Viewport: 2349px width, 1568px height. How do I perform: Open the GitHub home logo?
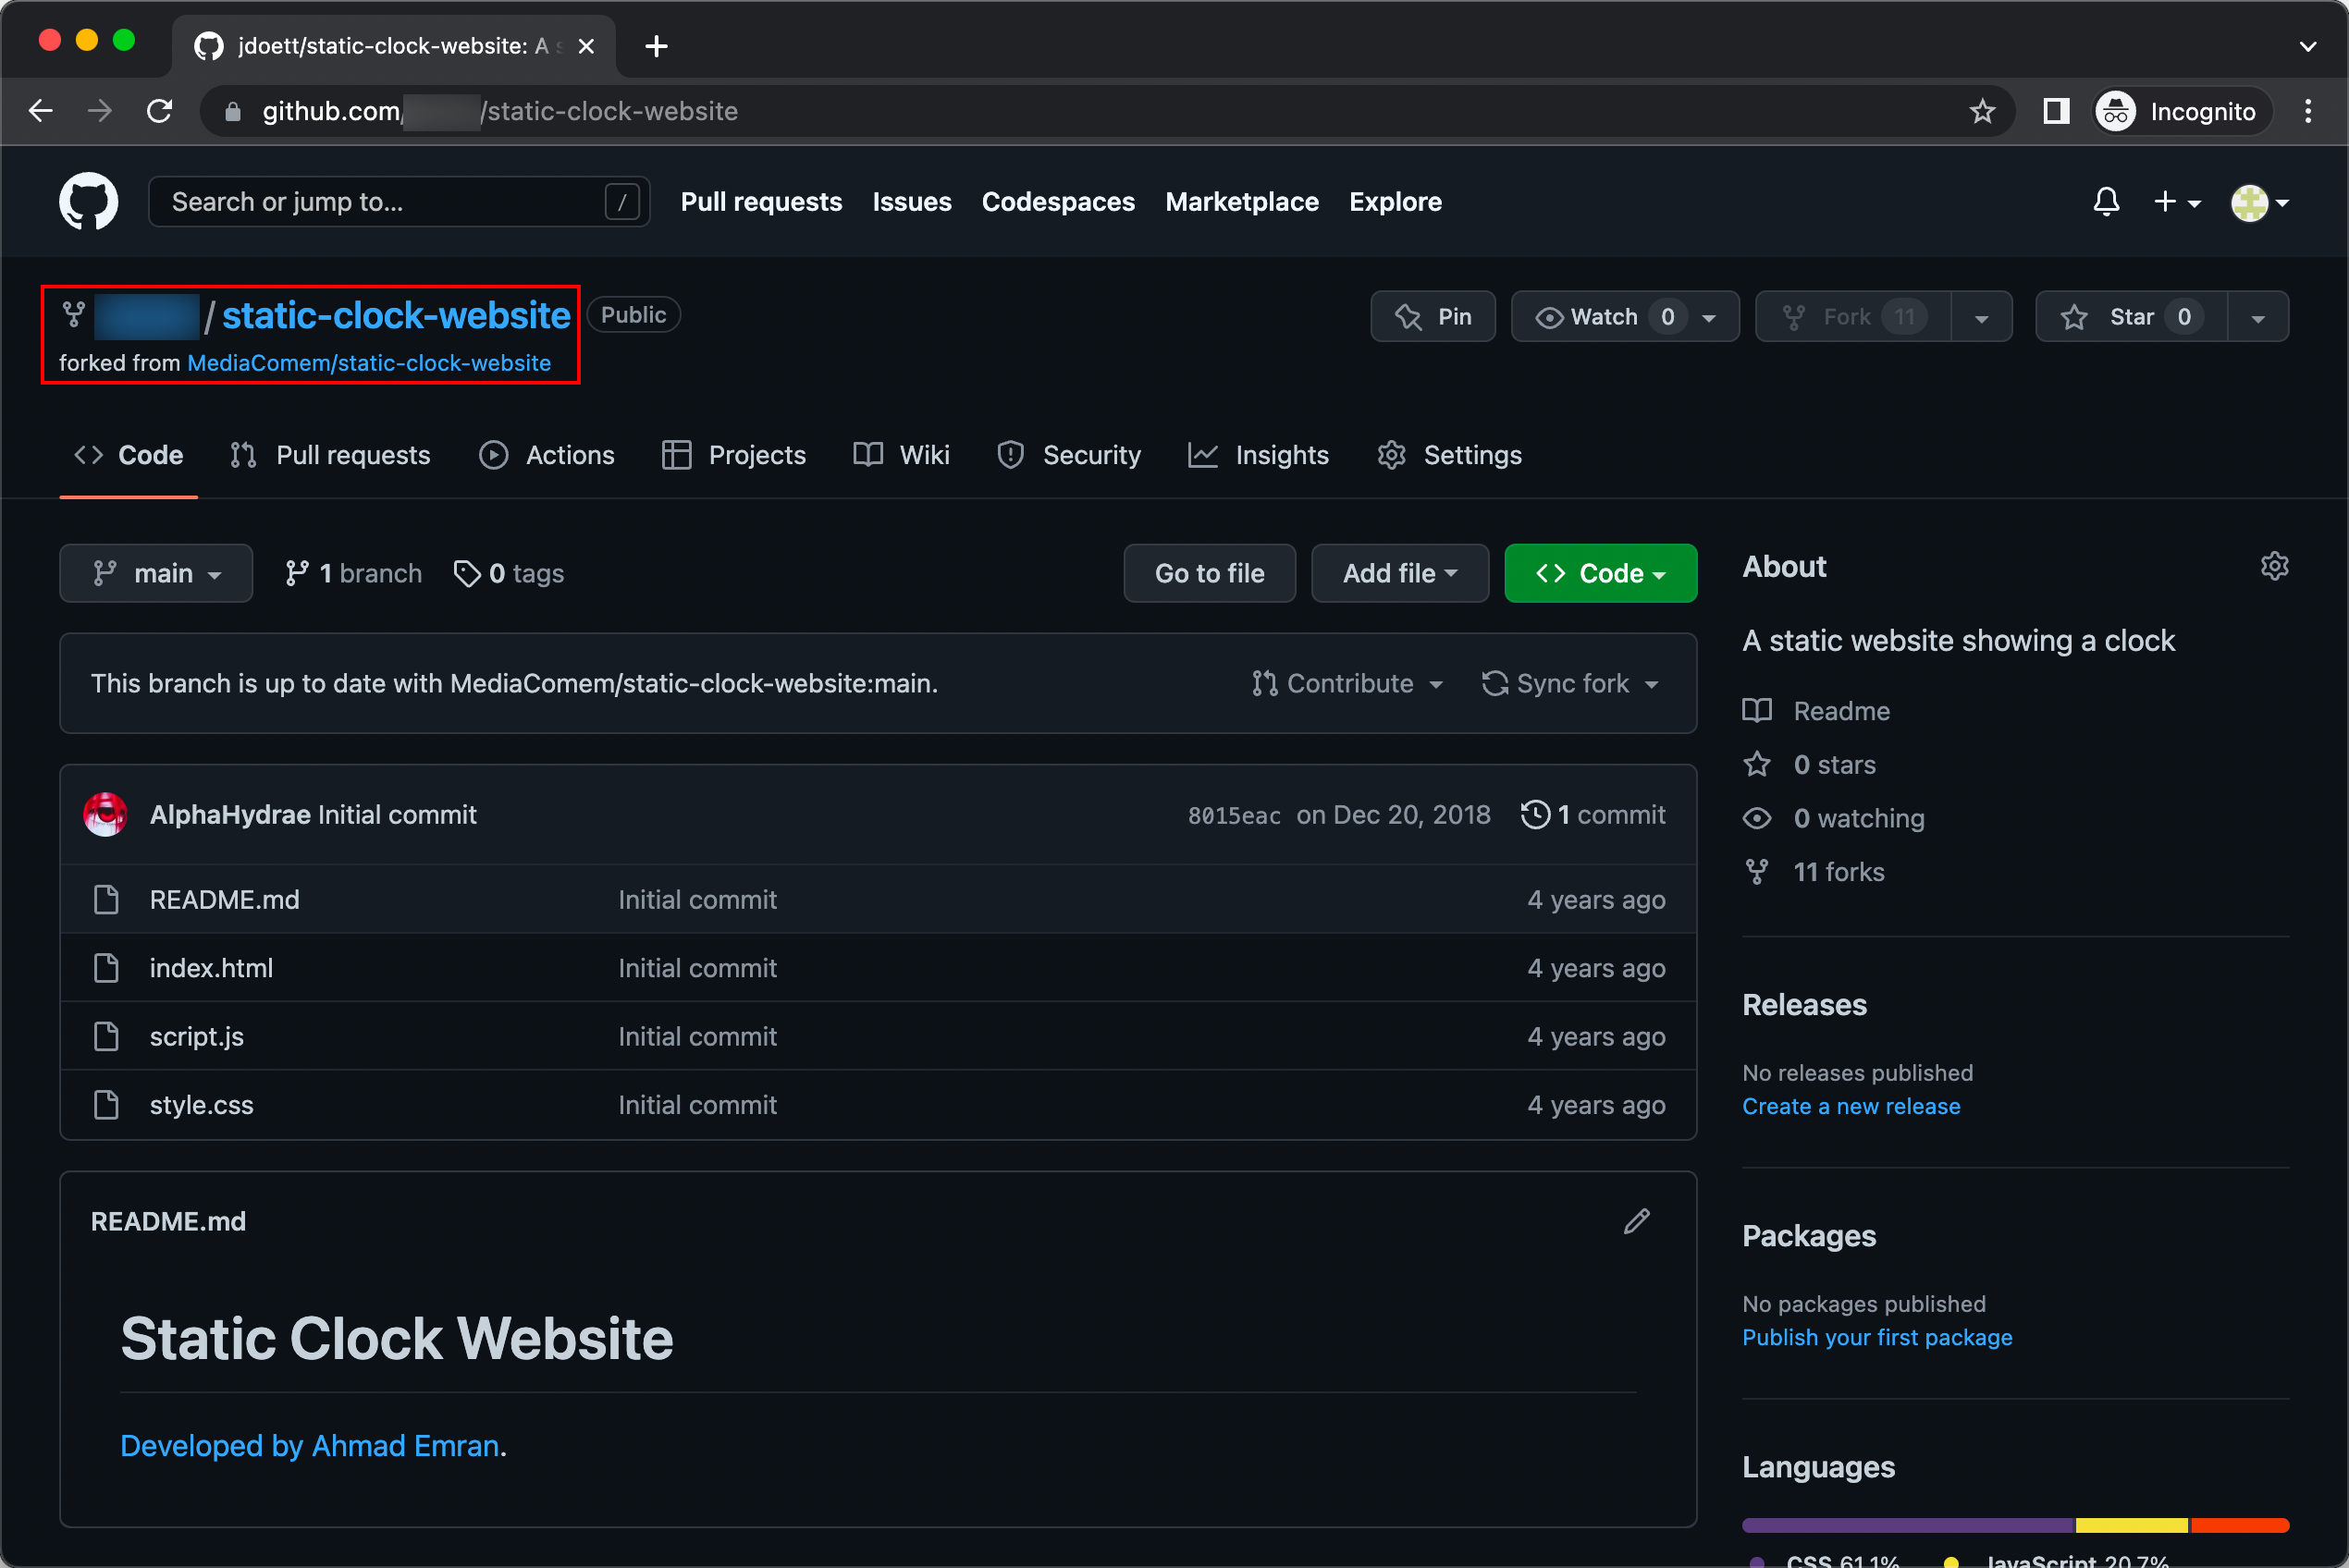[89, 201]
